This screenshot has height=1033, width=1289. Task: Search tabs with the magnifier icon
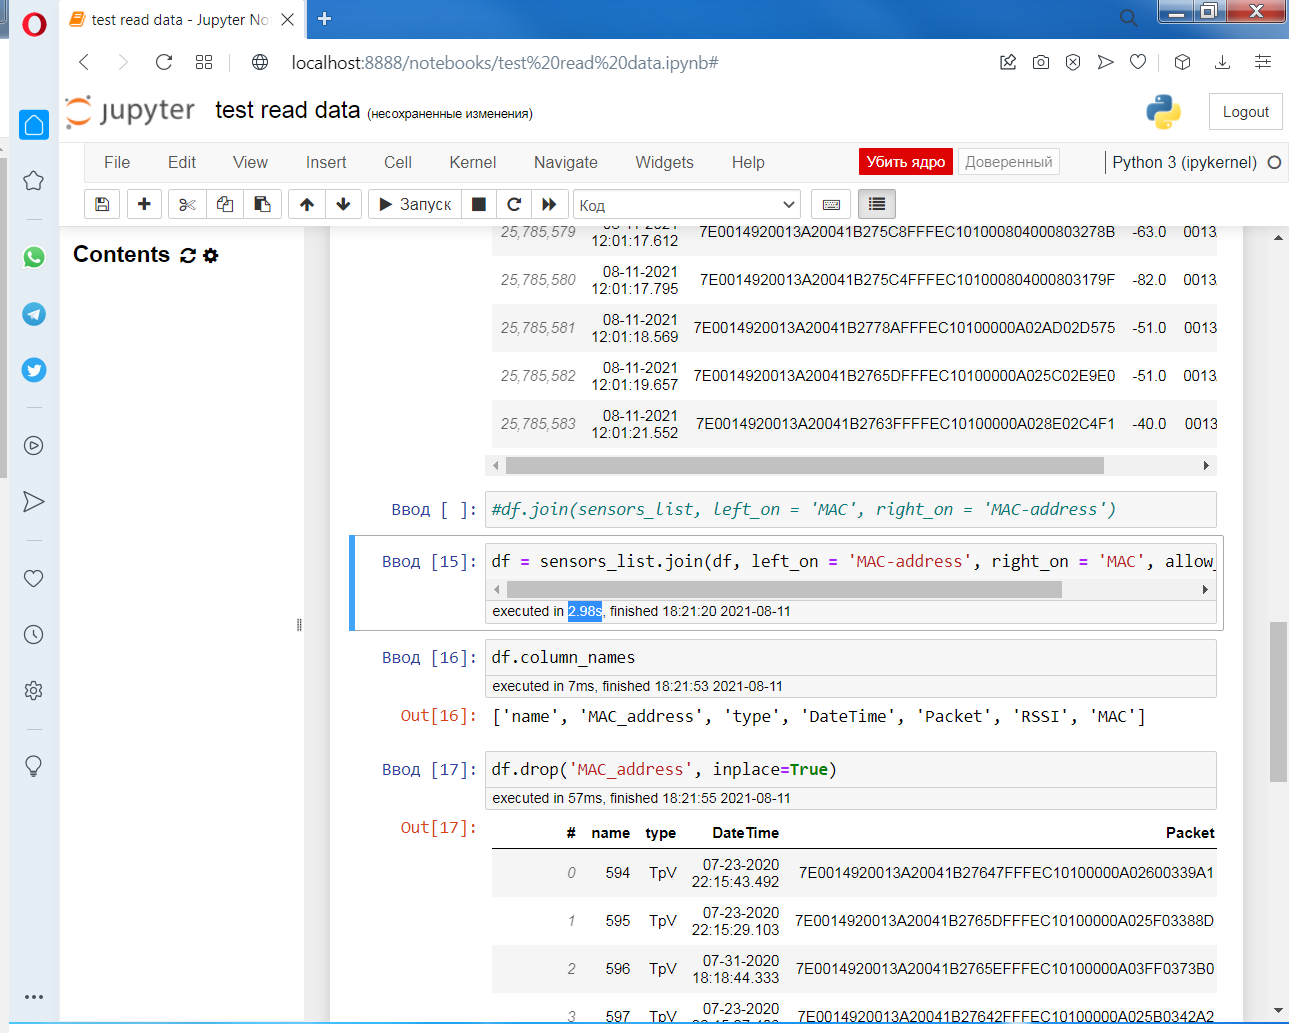1128,18
